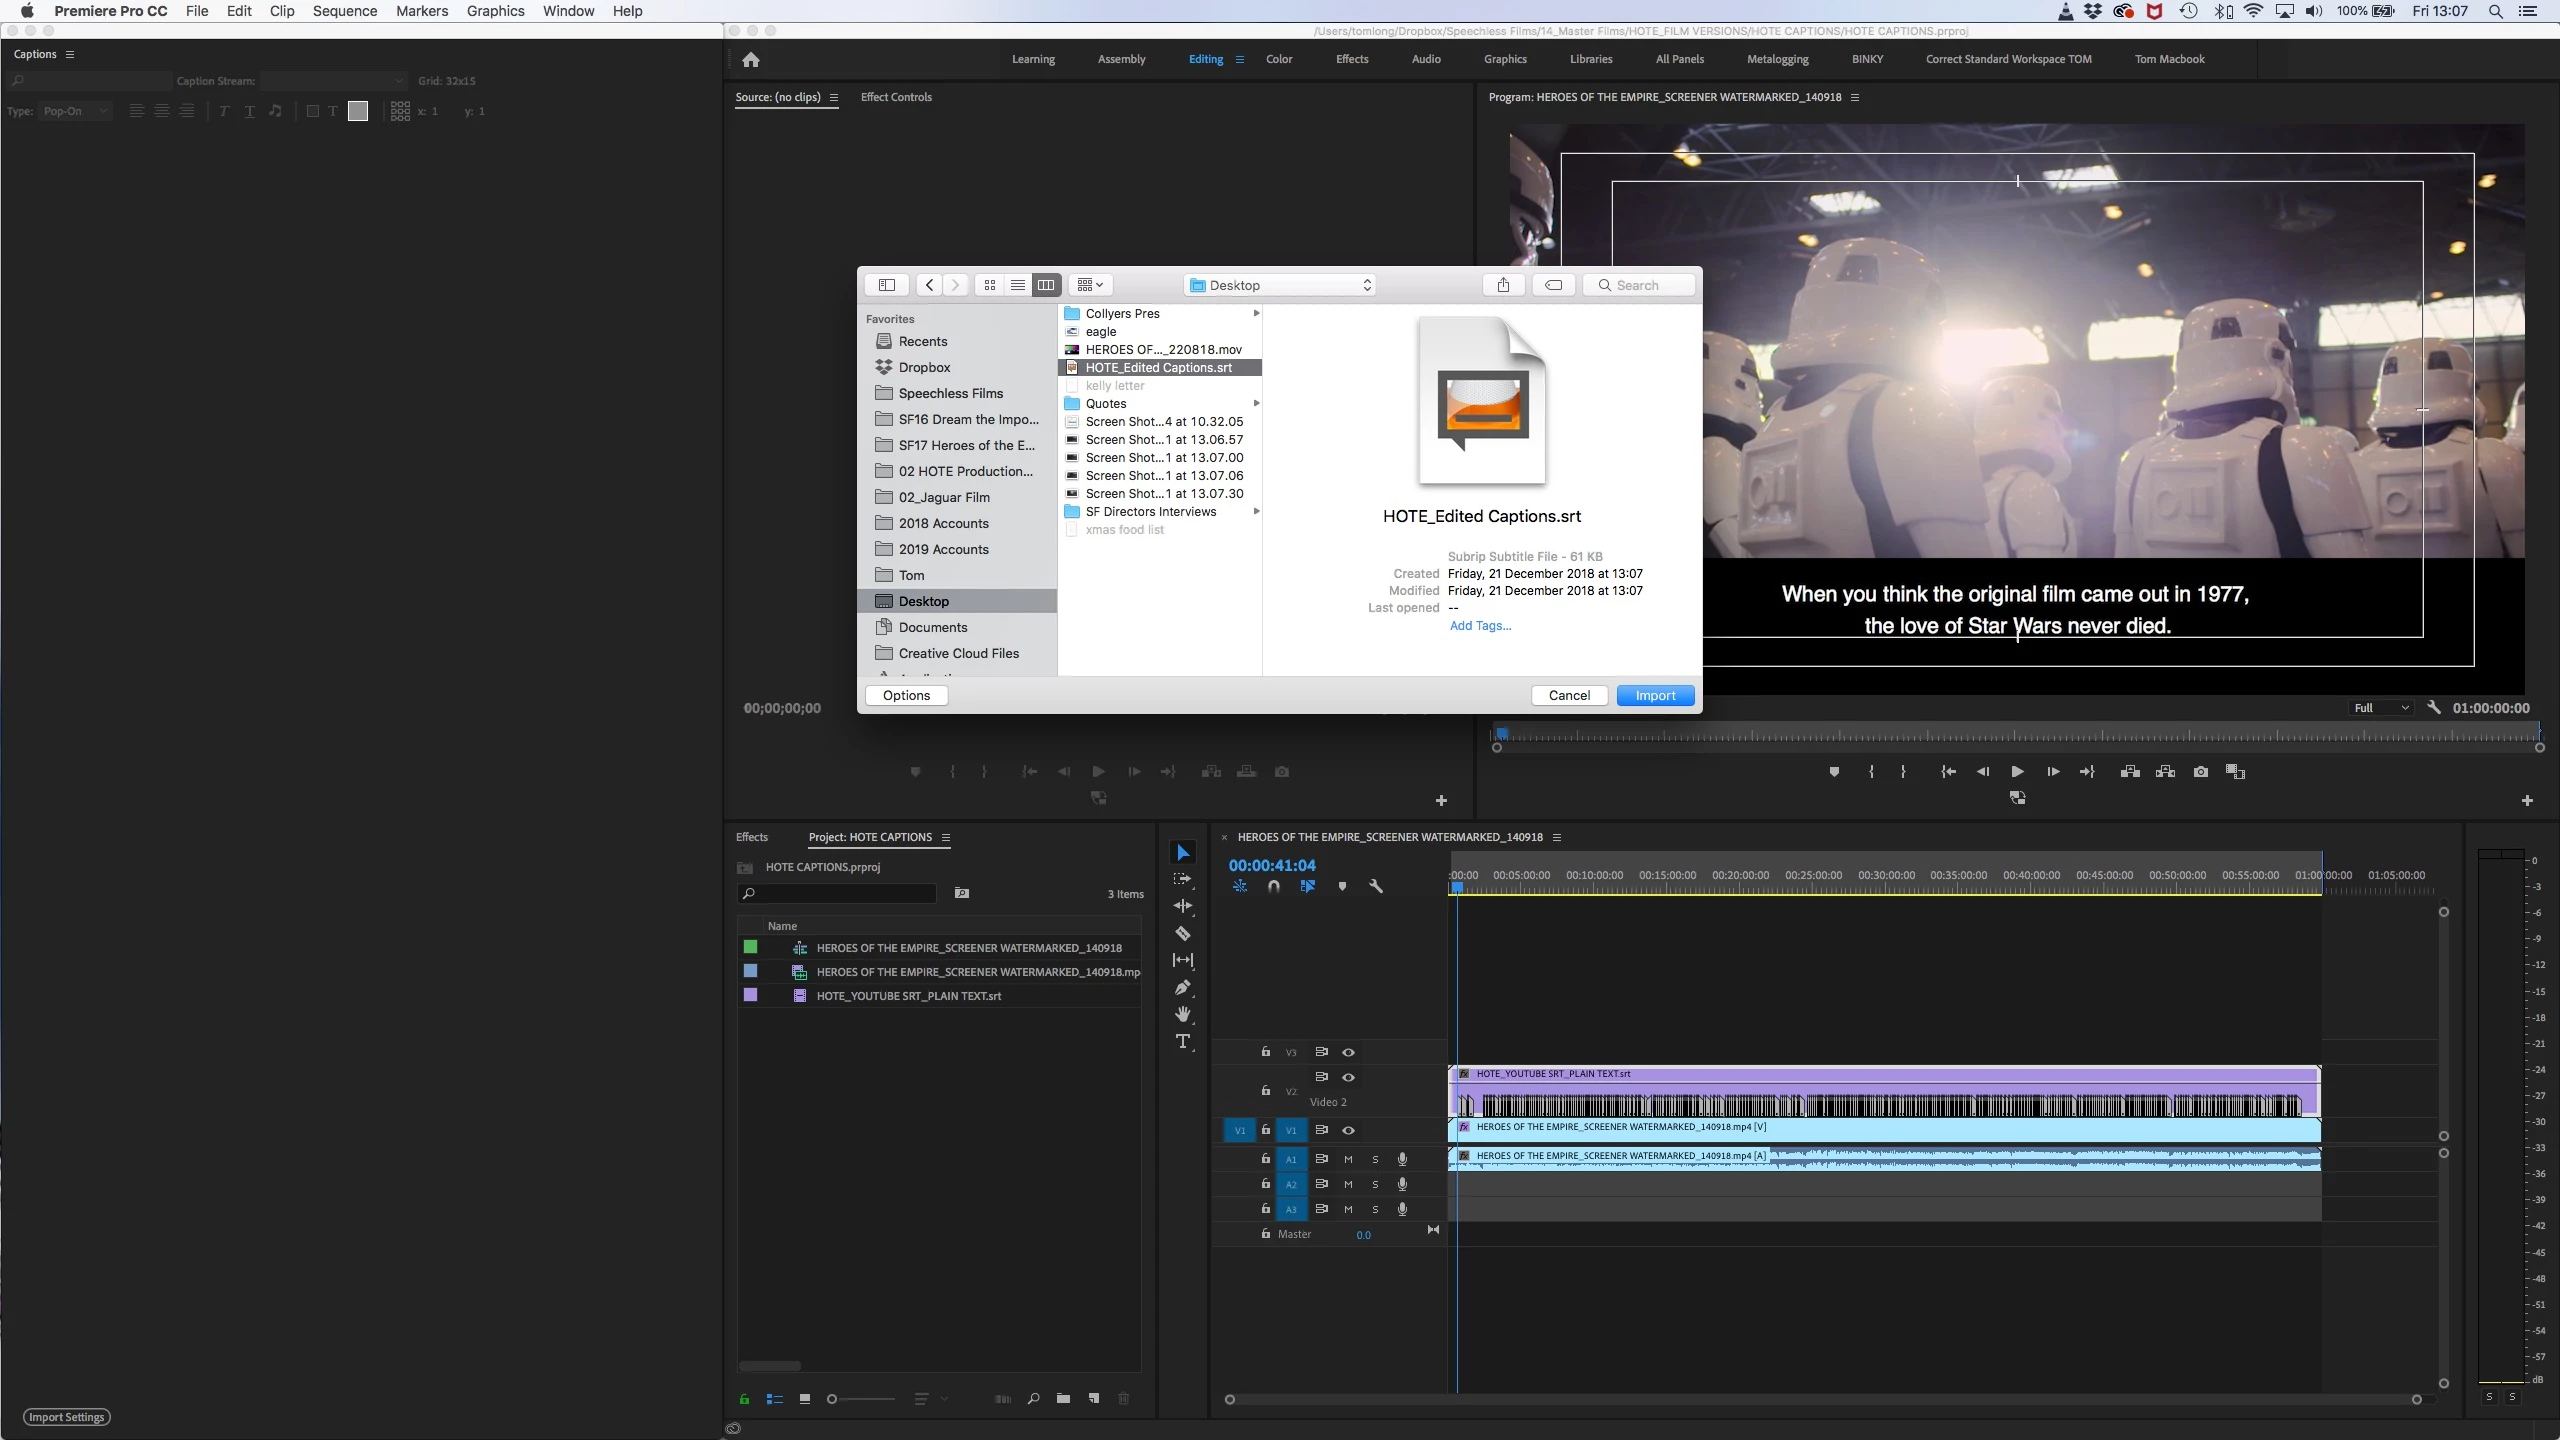Select the Type tool
Image resolution: width=2560 pixels, height=1440 pixels.
(x=1183, y=1041)
